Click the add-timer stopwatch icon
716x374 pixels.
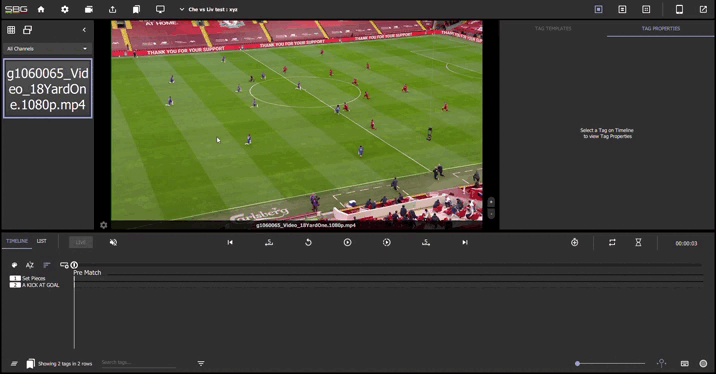[574, 242]
